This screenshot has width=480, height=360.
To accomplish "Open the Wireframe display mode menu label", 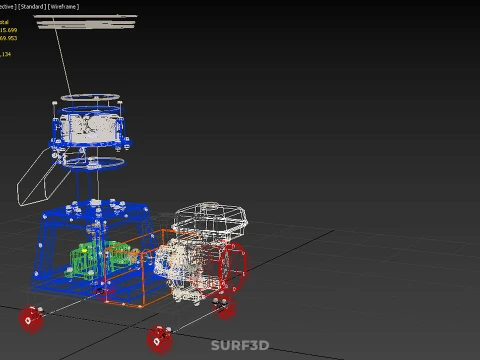I will click(x=64, y=6).
